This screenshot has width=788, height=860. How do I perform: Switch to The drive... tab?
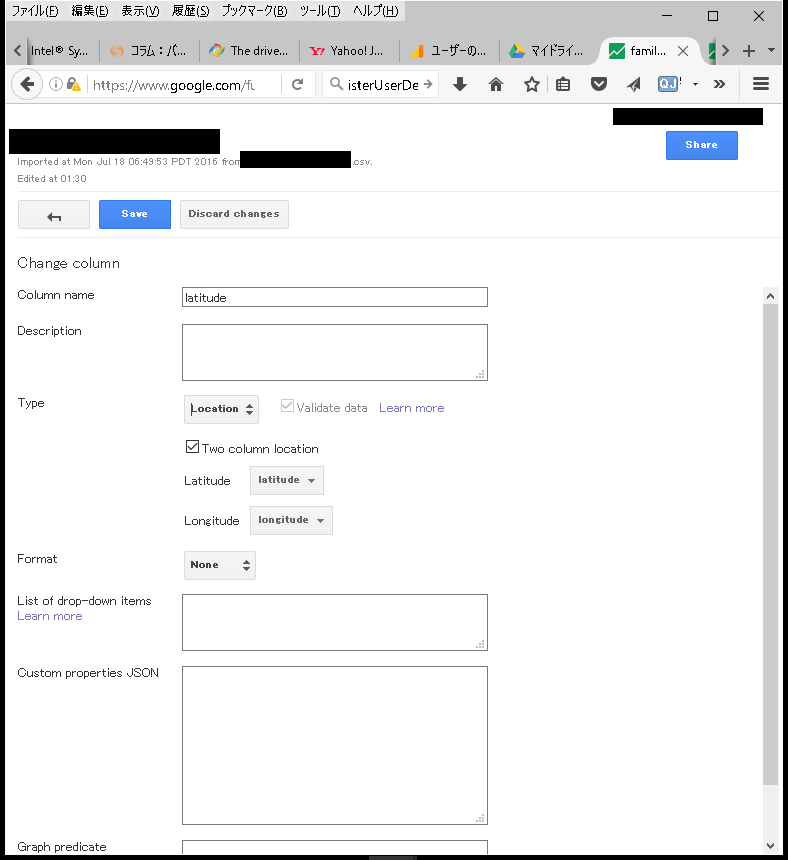[x=250, y=51]
